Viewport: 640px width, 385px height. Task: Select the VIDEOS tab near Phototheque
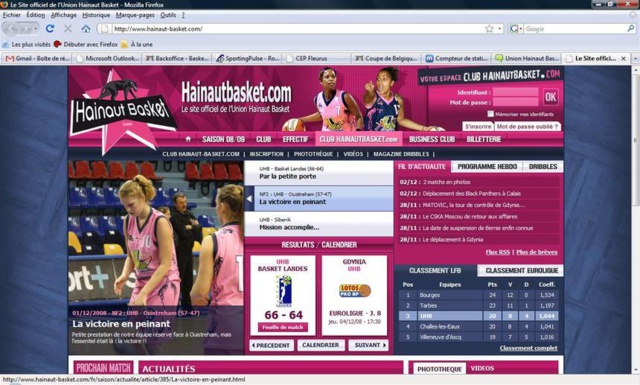click(x=482, y=368)
